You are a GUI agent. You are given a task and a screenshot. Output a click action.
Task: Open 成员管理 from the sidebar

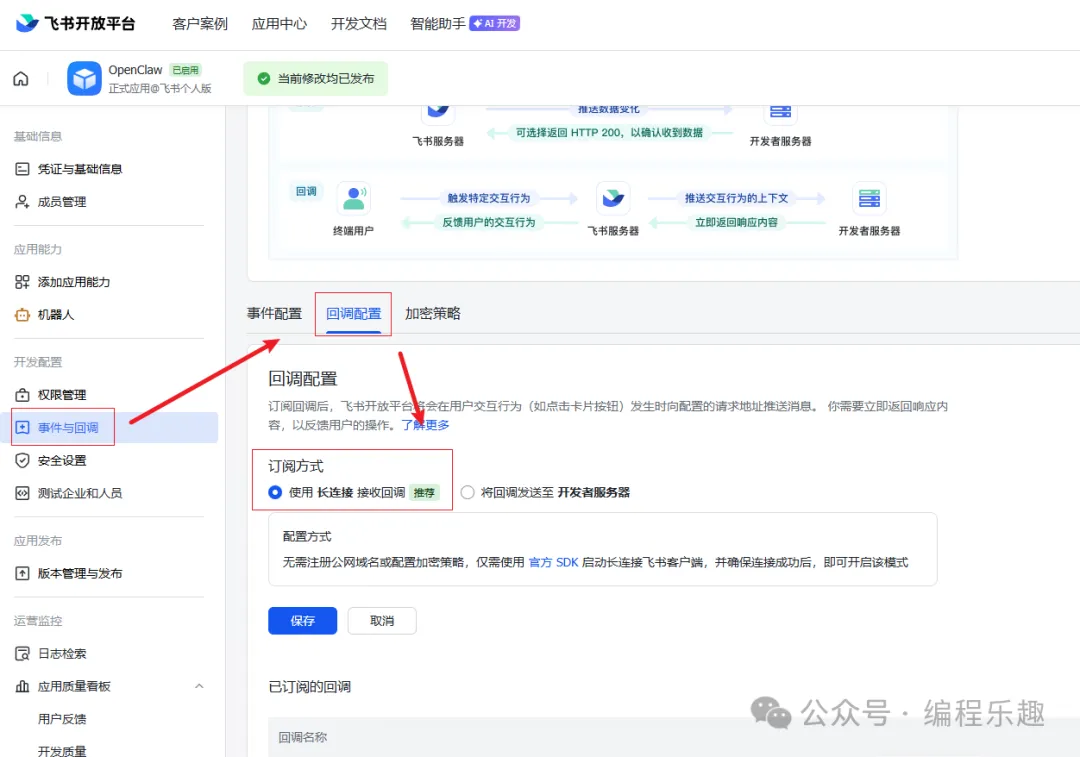(x=62, y=202)
